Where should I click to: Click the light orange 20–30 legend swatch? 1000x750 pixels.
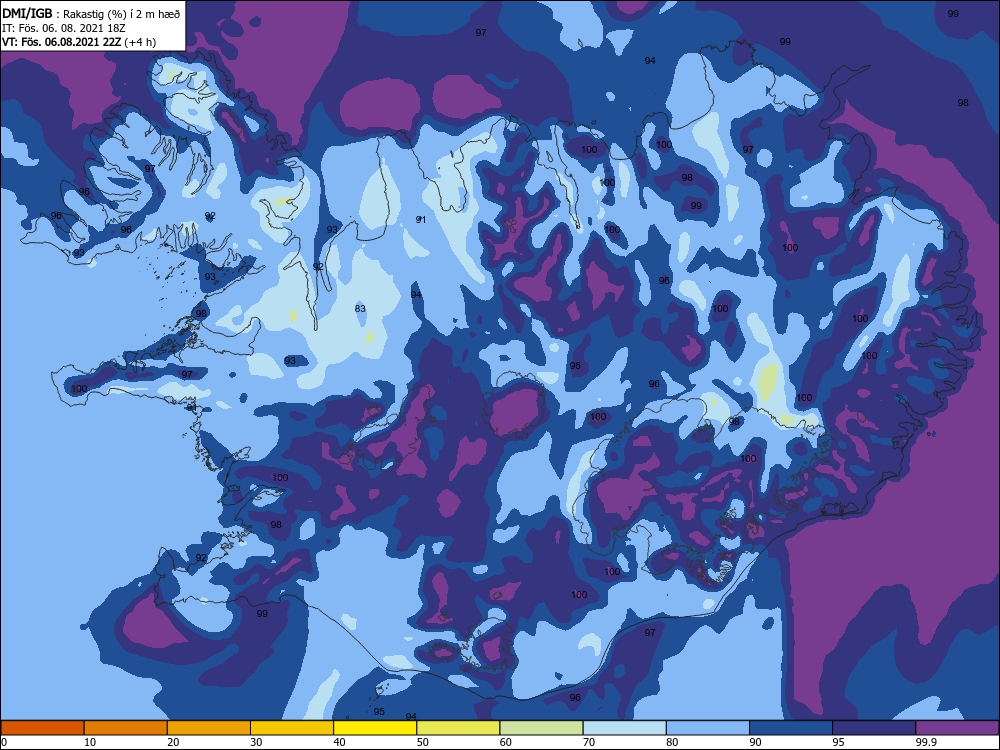[209, 728]
